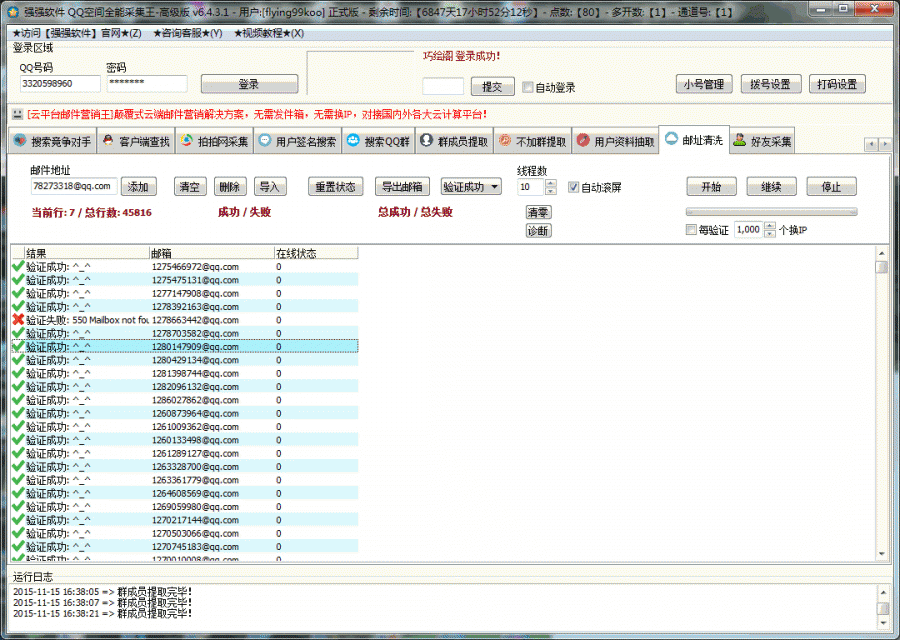Click the 群成员提取 tab icon

426,141
